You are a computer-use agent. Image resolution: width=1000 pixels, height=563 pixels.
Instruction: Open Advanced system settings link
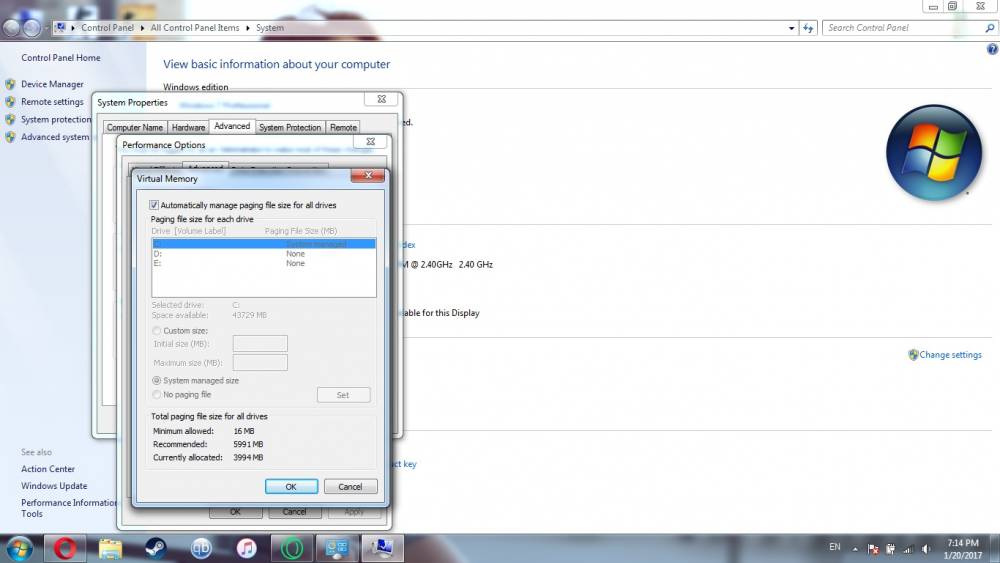[x=55, y=137]
